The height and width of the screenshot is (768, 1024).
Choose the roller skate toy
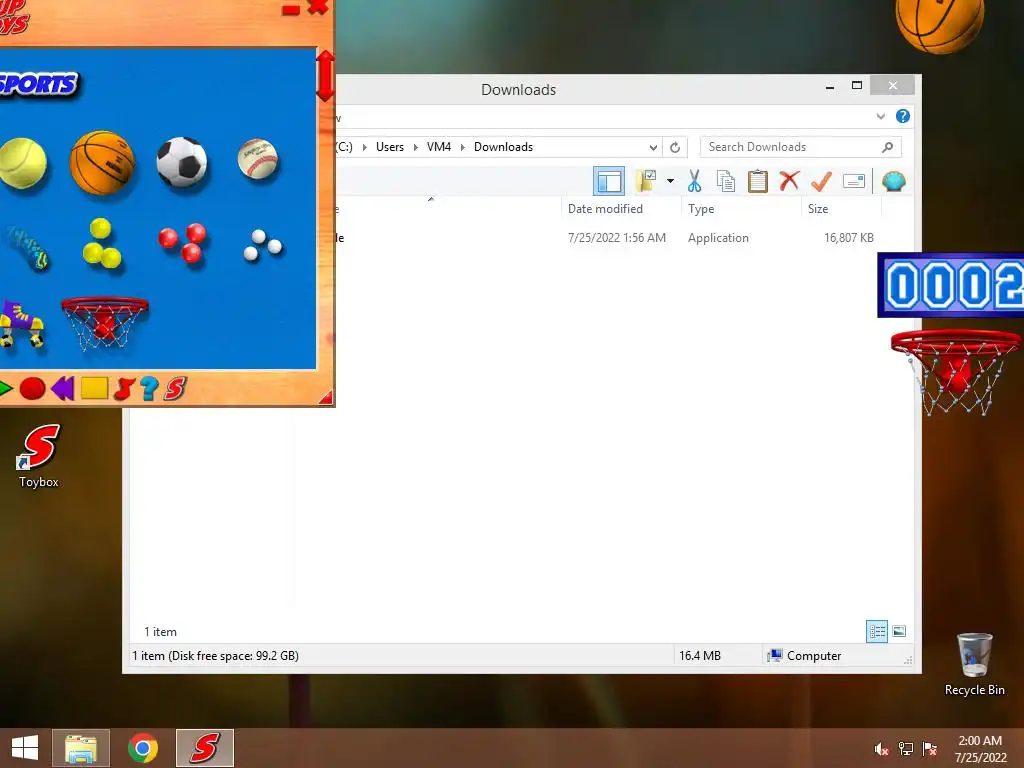(x=22, y=323)
